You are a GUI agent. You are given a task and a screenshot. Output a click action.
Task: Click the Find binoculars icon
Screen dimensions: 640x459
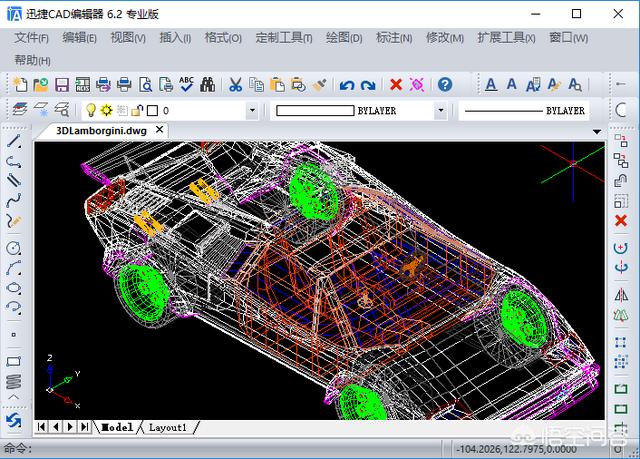point(208,85)
